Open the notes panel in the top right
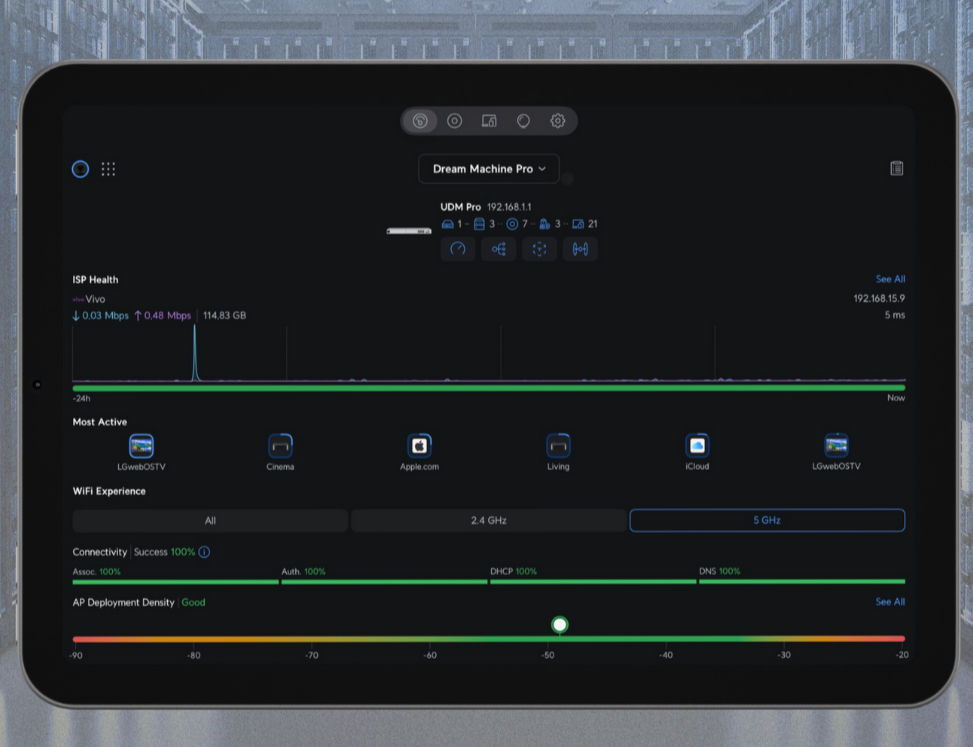This screenshot has height=747, width=973. [894, 168]
